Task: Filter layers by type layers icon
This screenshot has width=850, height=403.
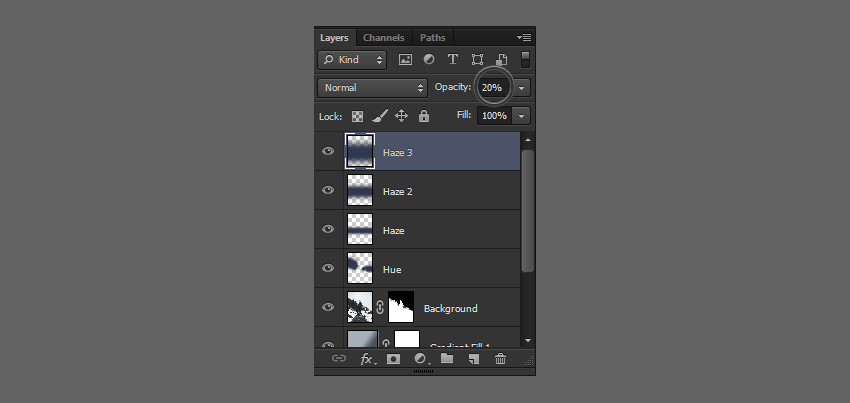Action: click(453, 60)
